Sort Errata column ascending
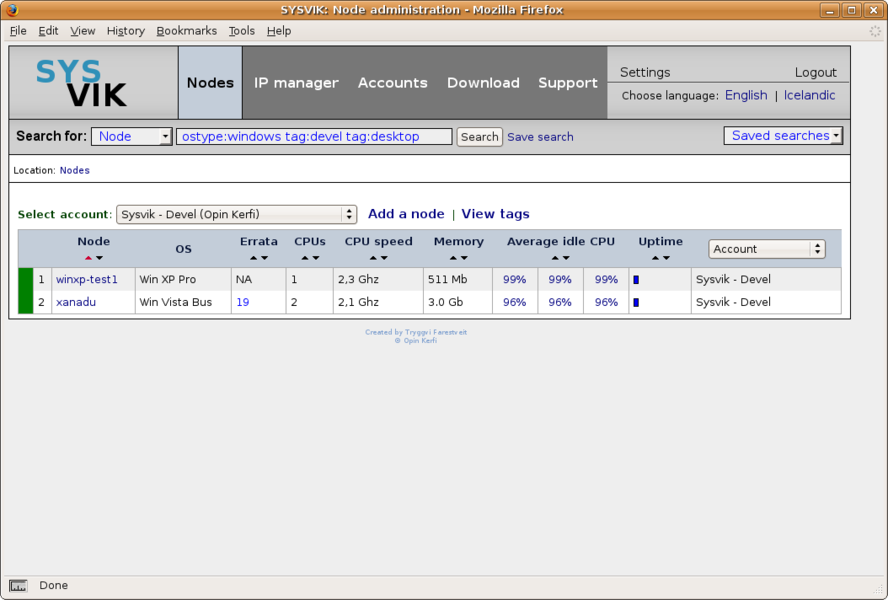Screen dimensions: 888x600 [253, 258]
